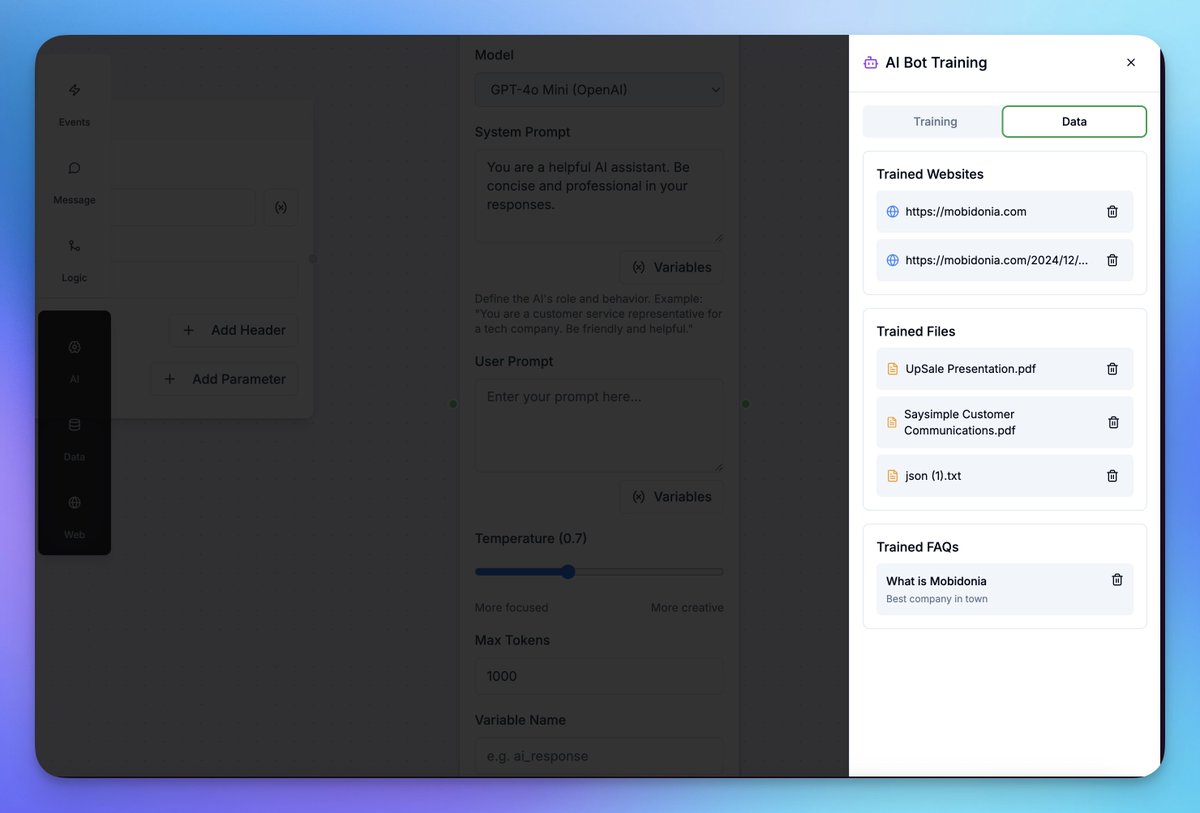The image size is (1200, 813).
Task: Open the Data sidebar category
Action: (74, 439)
